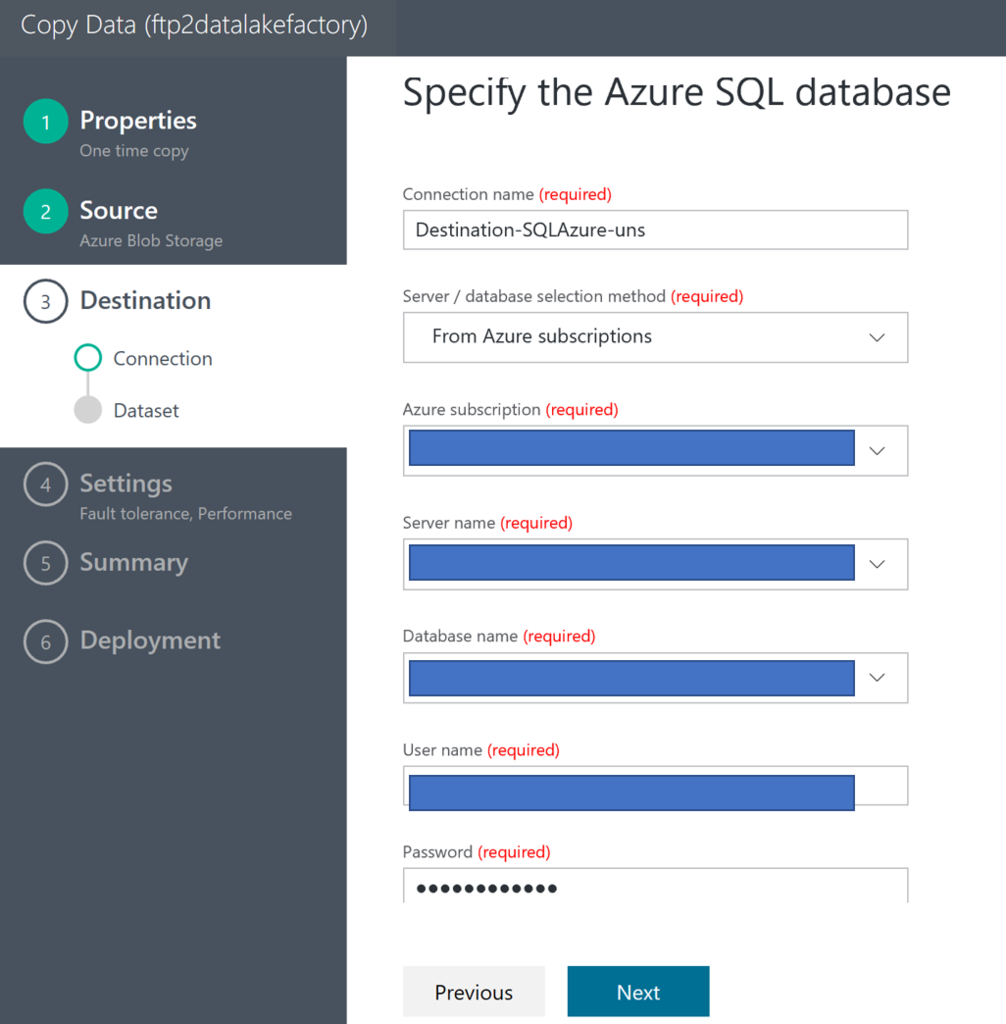Expand the Azure subscription dropdown
The width and height of the screenshot is (1006, 1024).
click(877, 450)
